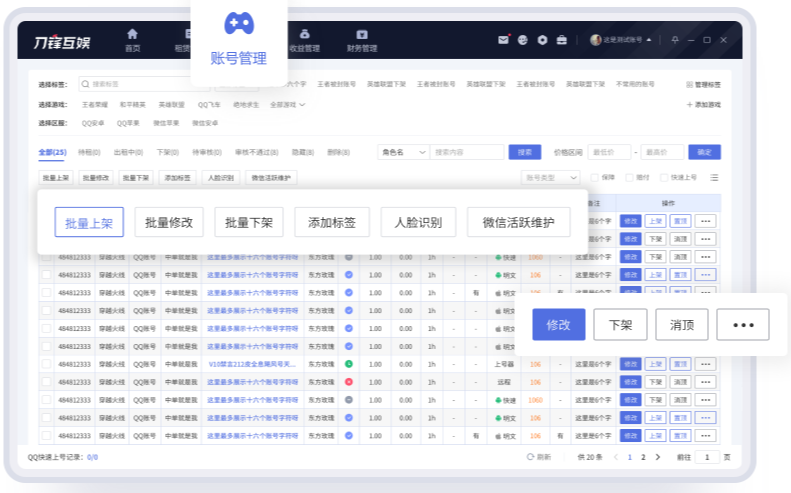Open the 账号管理 game controller icon
The width and height of the screenshot is (791, 493).
[238, 23]
